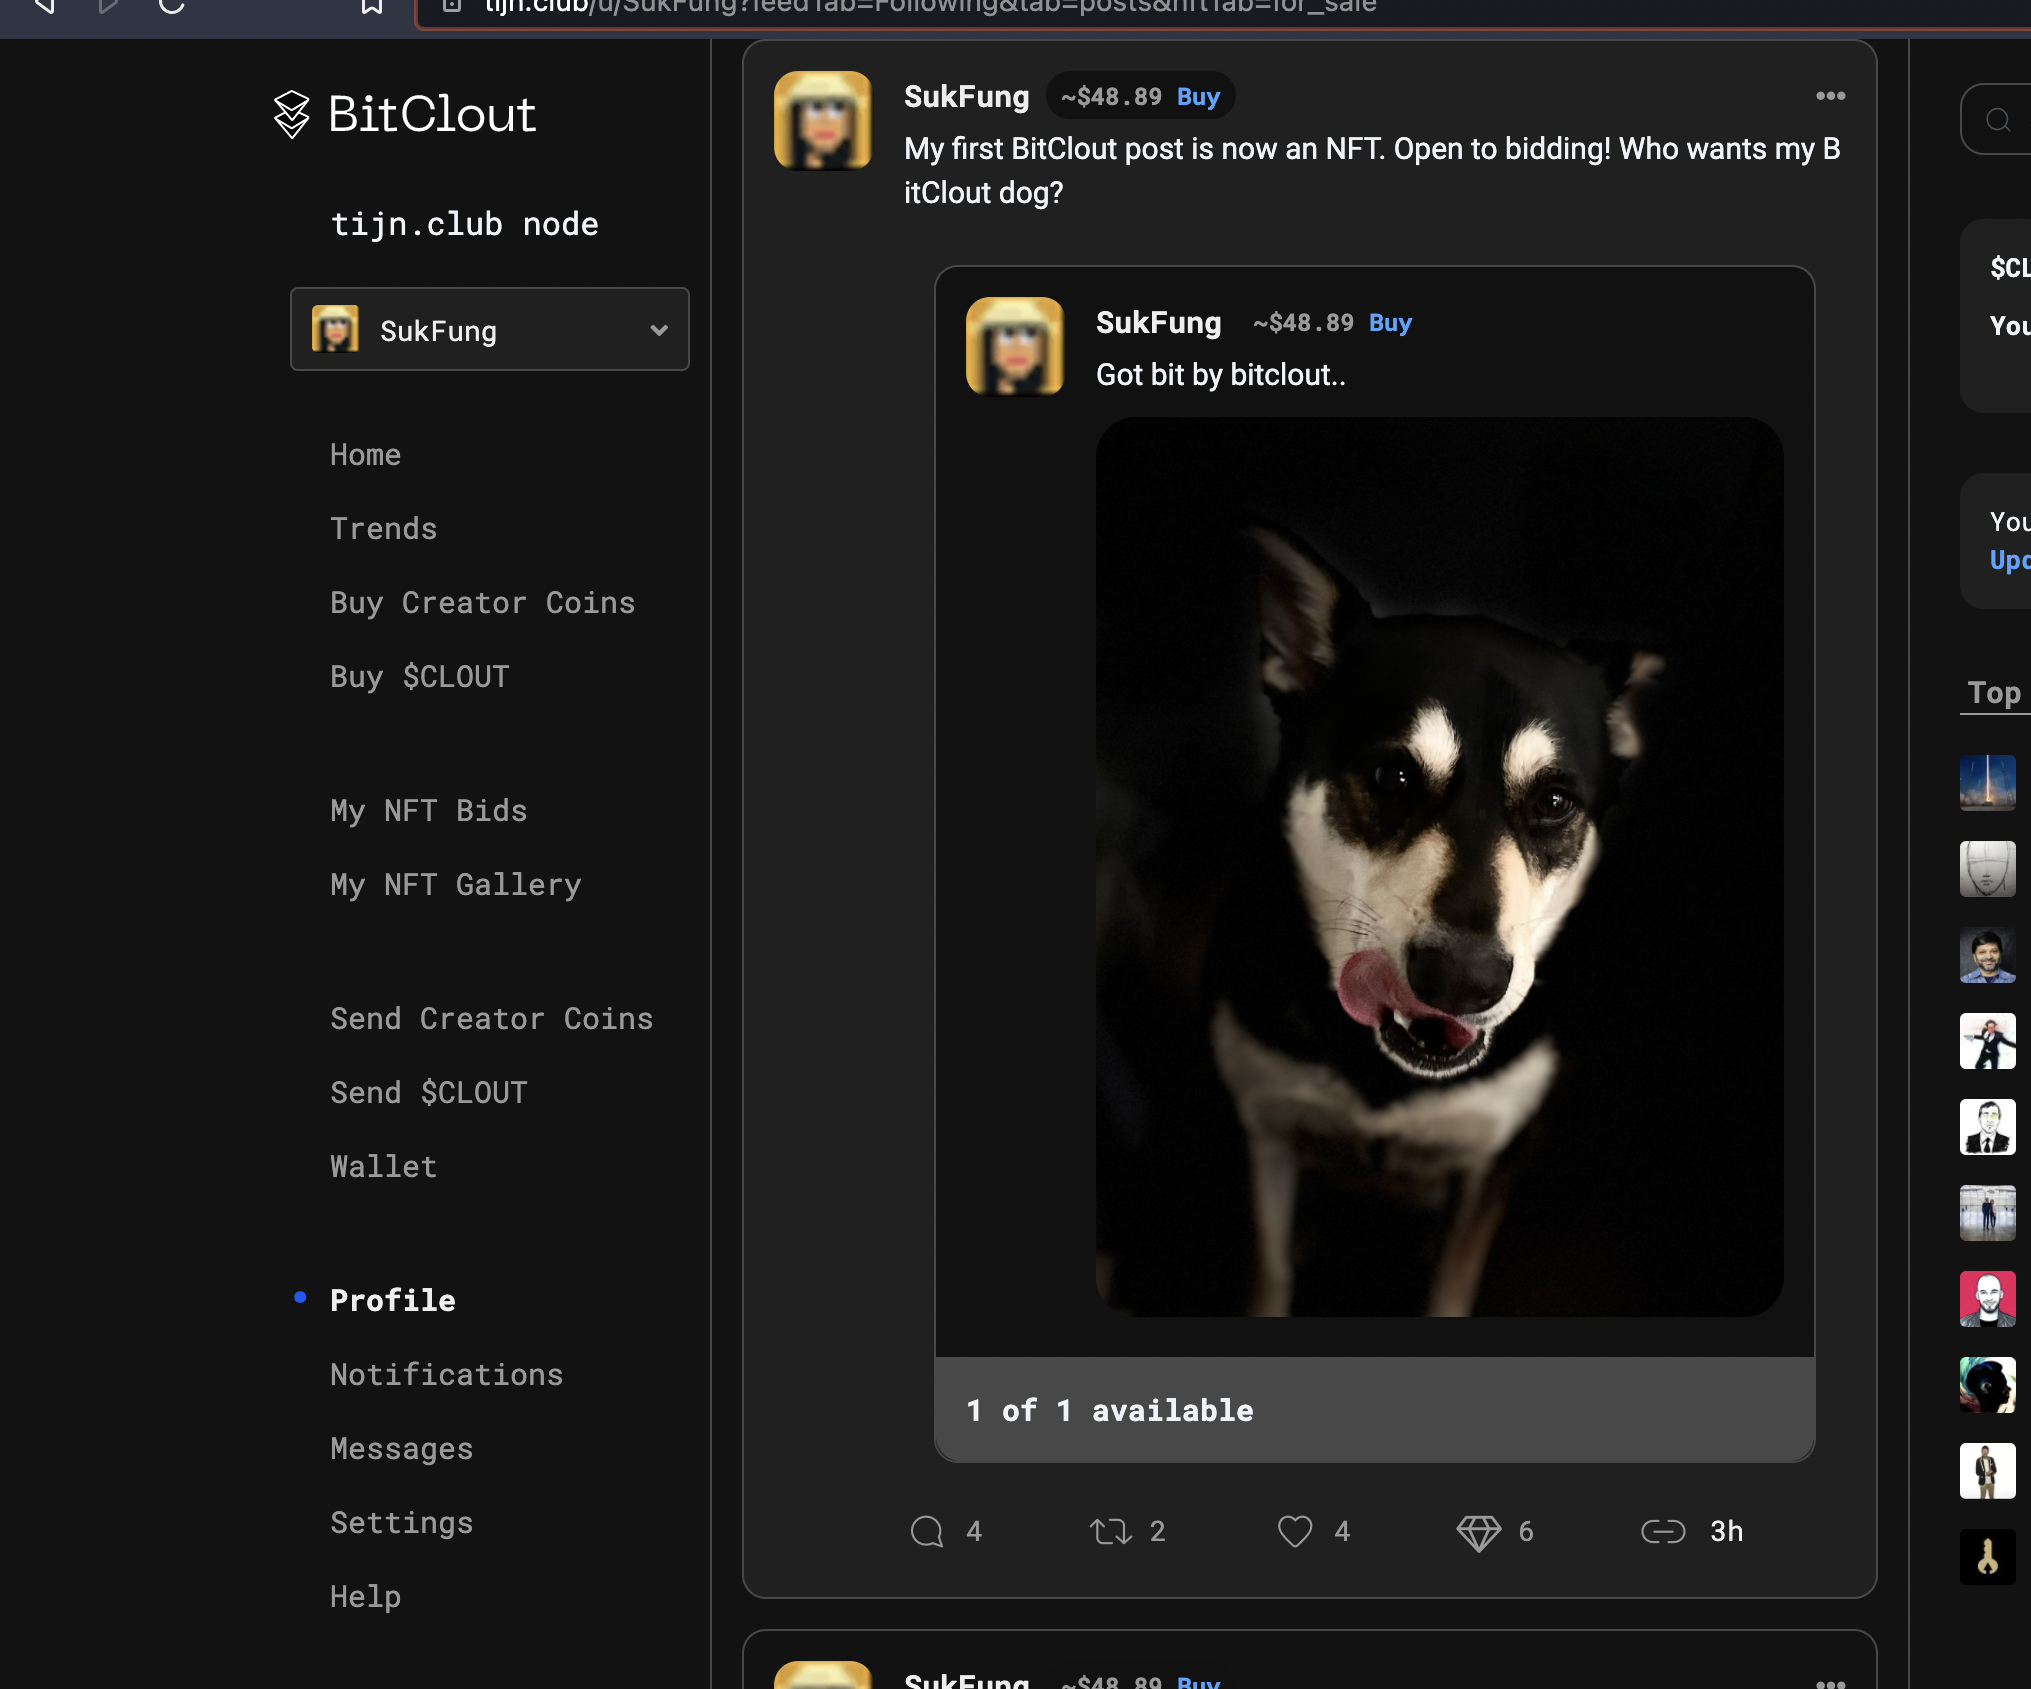The height and width of the screenshot is (1689, 2031).
Task: Click the browser bookmark icon
Action: click(x=371, y=6)
